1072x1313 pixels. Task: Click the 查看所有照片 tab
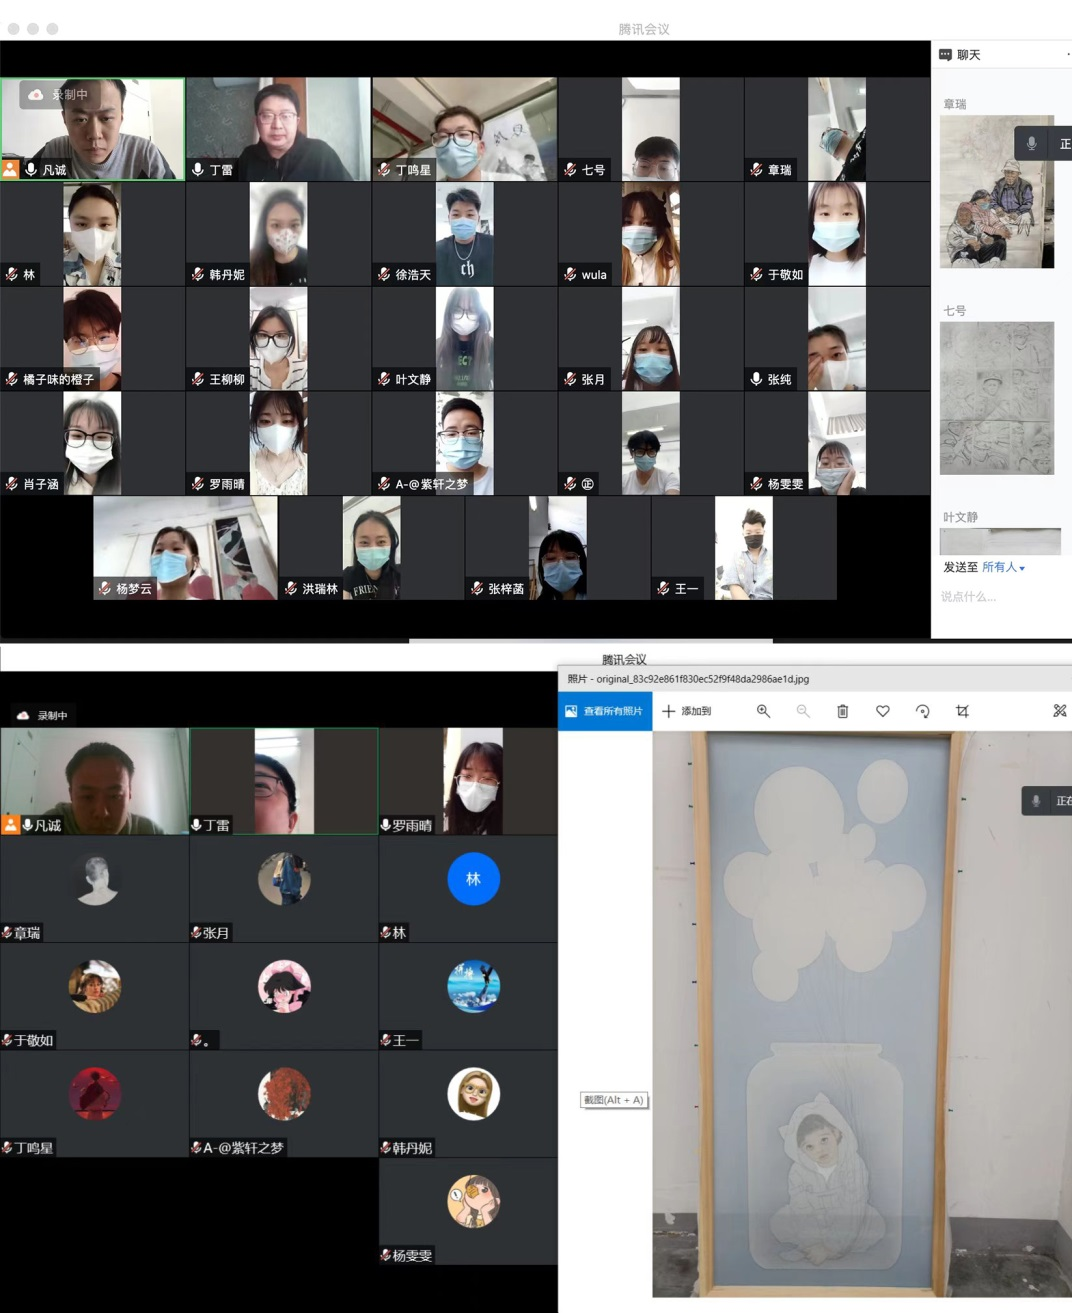(605, 711)
